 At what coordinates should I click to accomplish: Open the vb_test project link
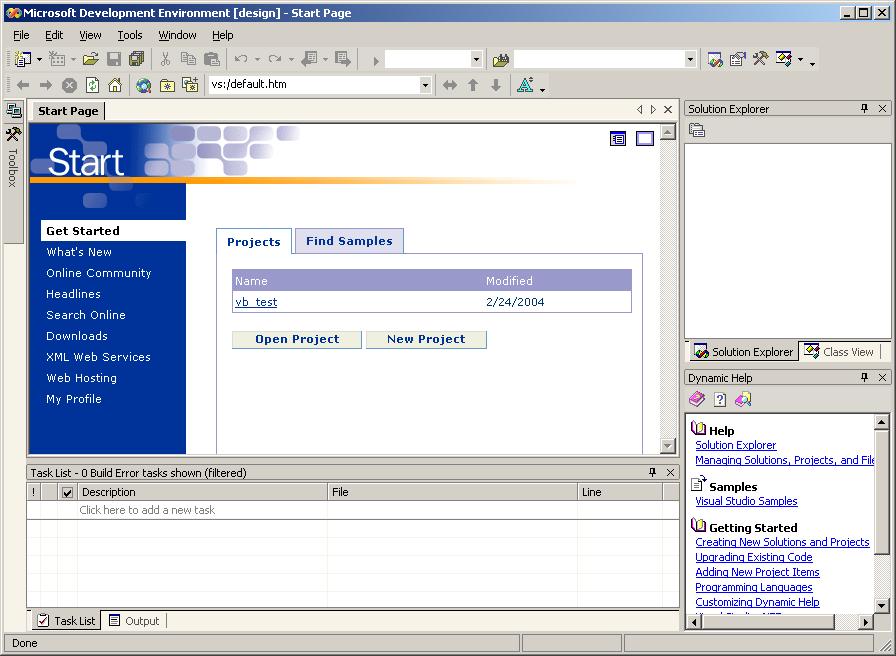point(256,302)
